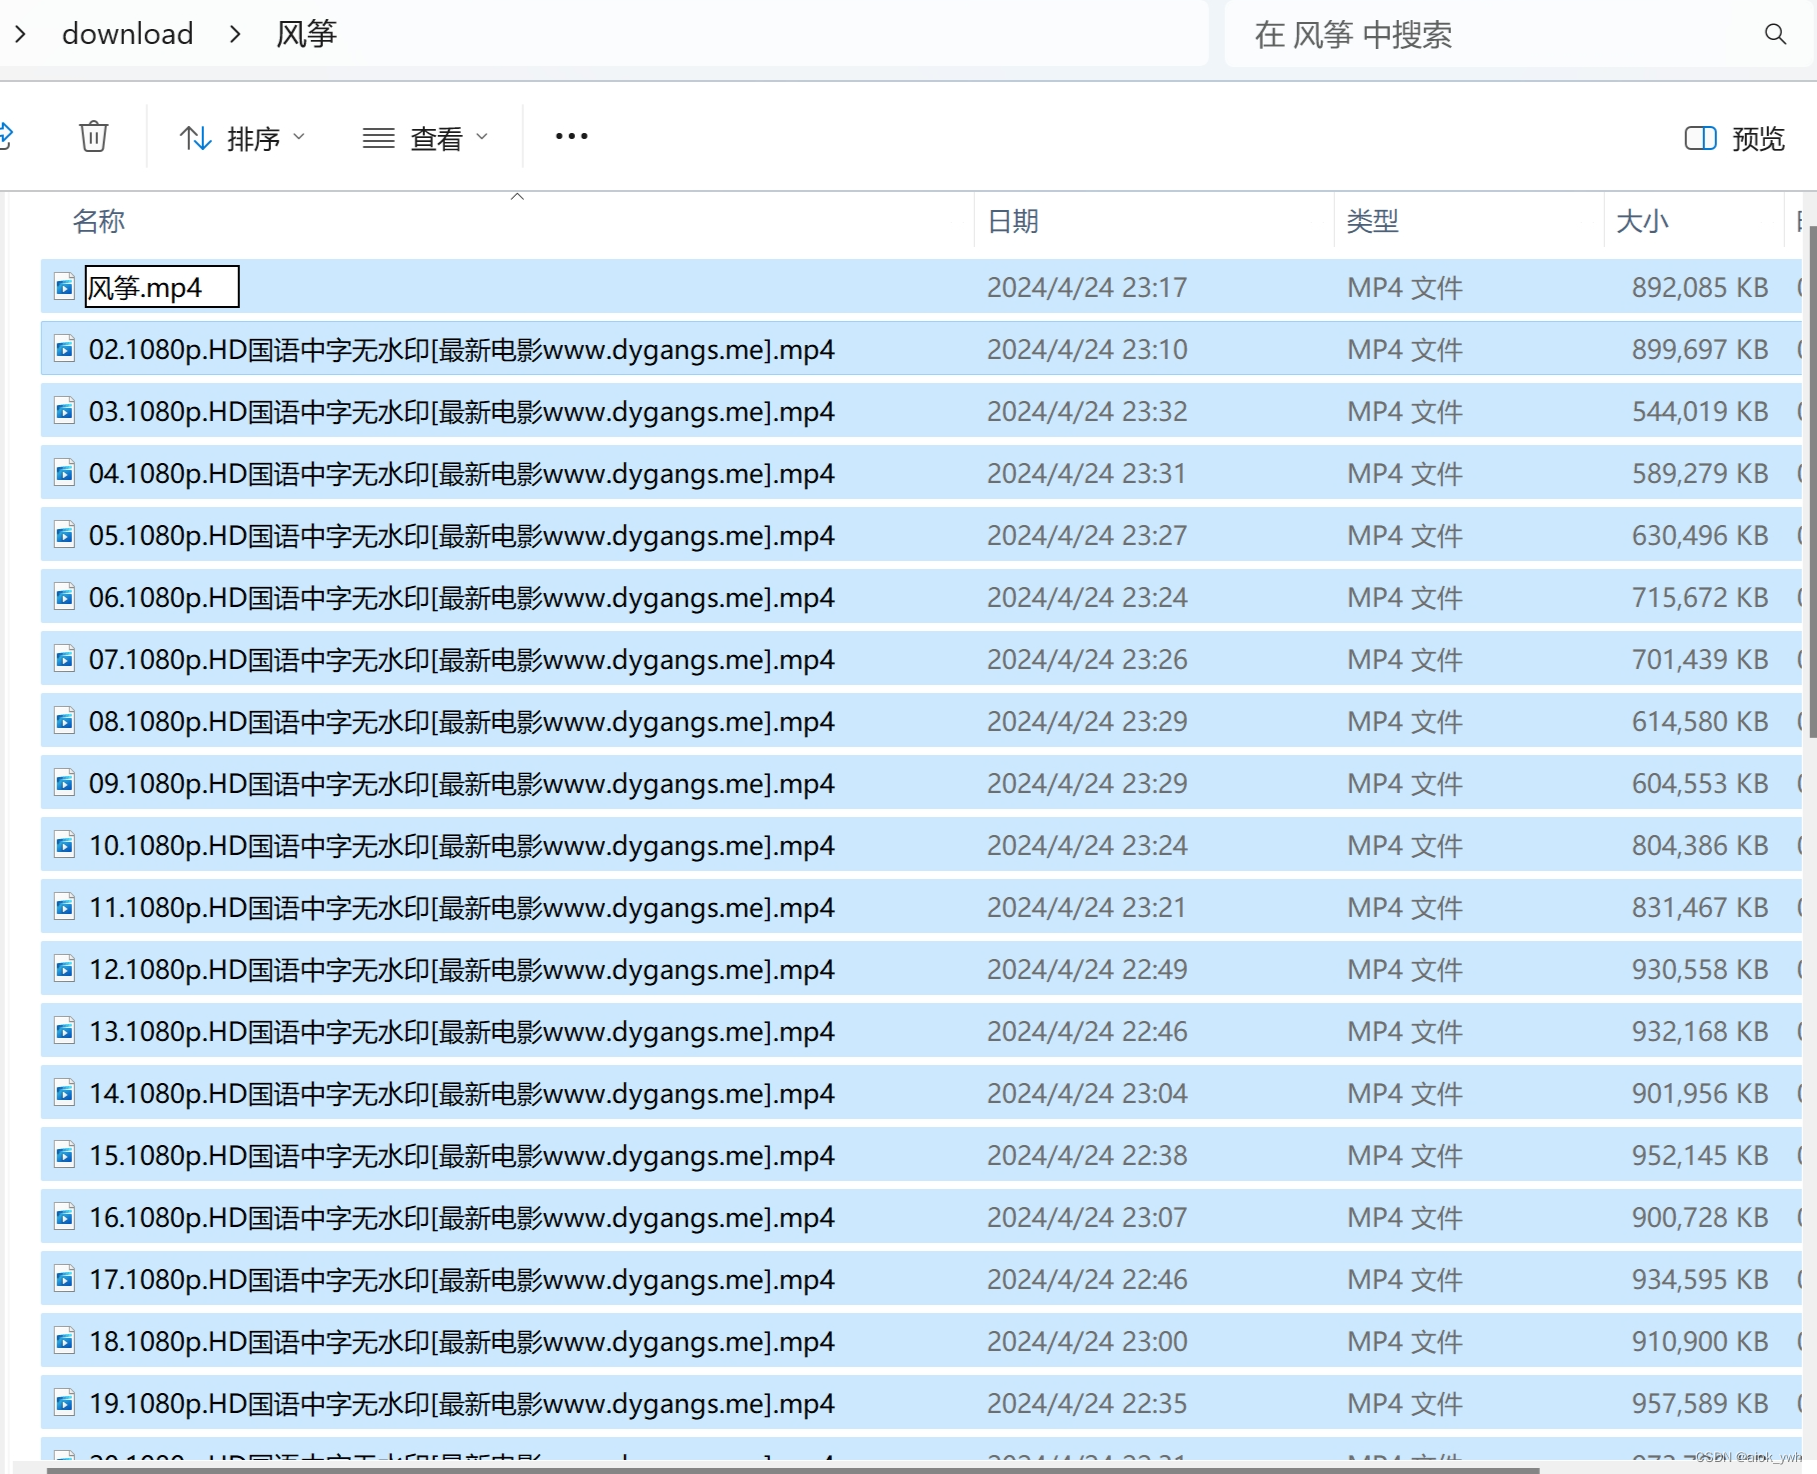This screenshot has height=1474, width=1817.
Task: Click the search magnifier icon
Action: (x=1775, y=34)
